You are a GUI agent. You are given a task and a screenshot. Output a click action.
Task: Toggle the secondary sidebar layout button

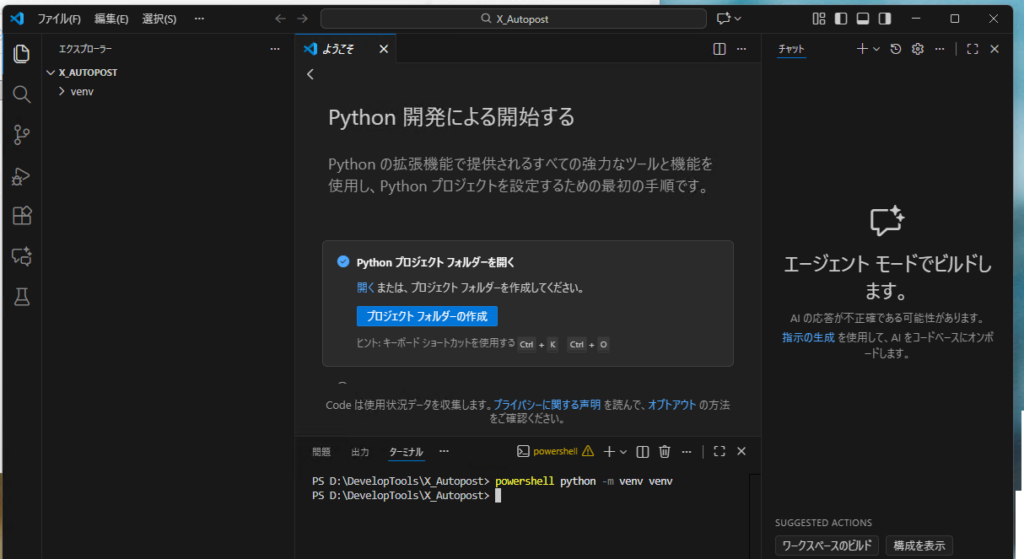[884, 19]
